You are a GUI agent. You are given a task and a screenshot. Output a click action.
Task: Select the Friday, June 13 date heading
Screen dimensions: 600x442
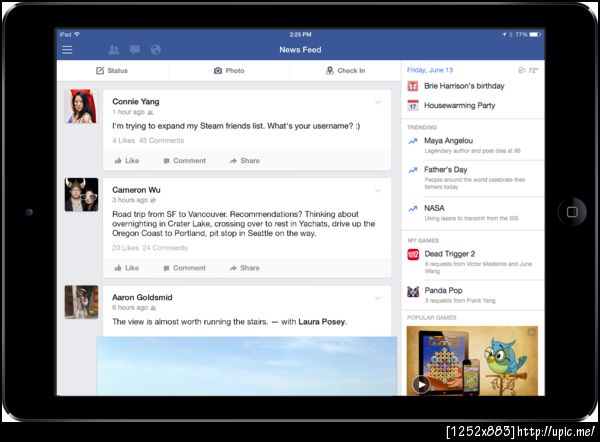pos(430,70)
